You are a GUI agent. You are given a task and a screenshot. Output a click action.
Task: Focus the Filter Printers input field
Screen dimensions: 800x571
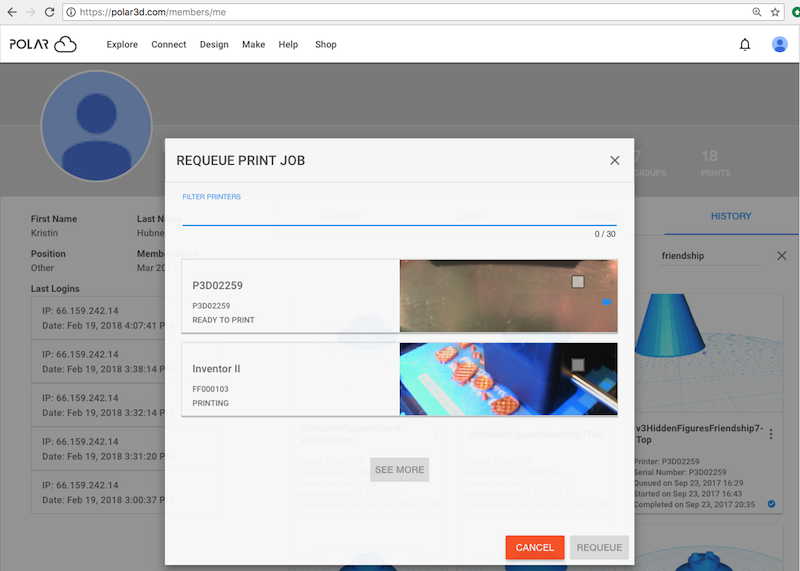pos(399,216)
